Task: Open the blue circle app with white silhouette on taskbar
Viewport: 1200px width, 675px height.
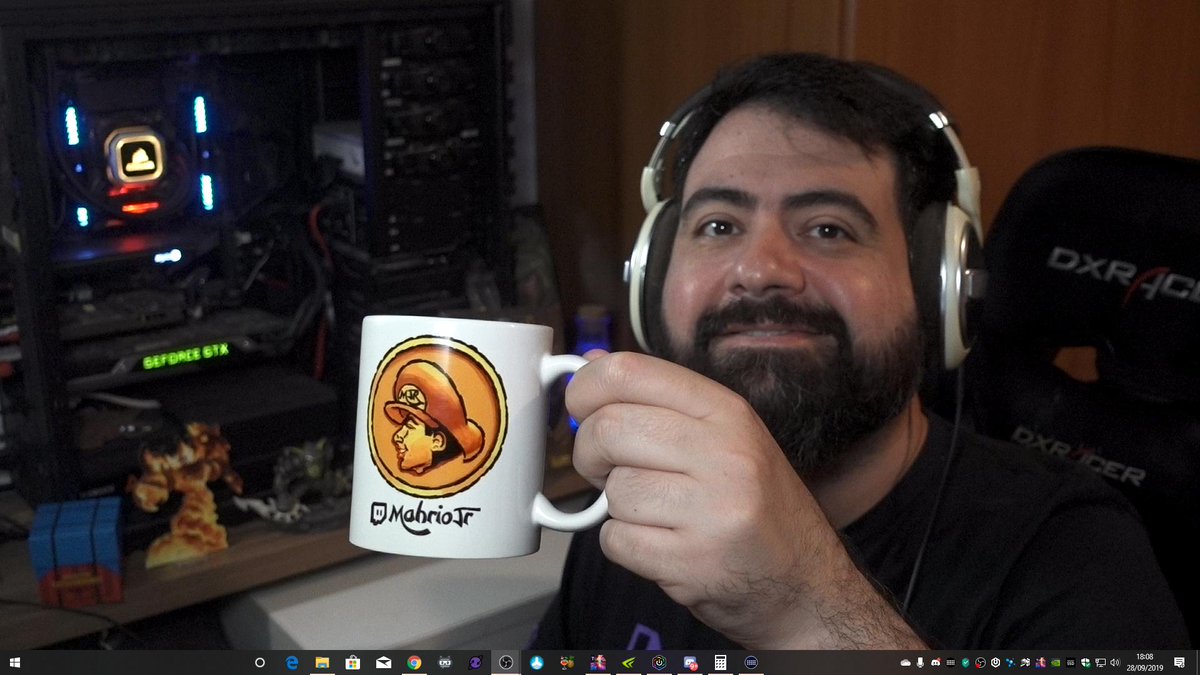Action: click(536, 662)
